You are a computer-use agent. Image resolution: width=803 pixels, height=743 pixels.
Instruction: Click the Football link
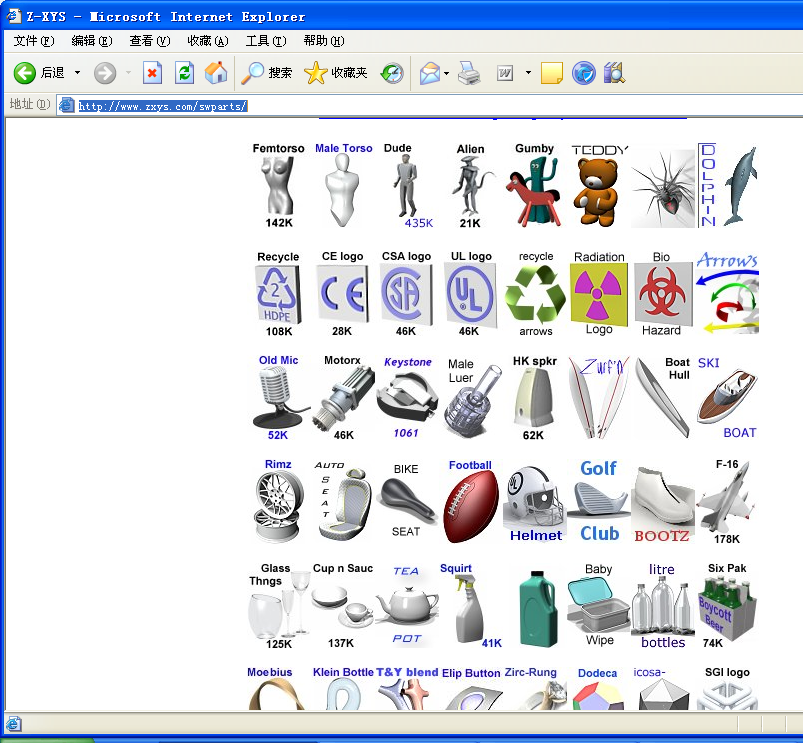[470, 465]
